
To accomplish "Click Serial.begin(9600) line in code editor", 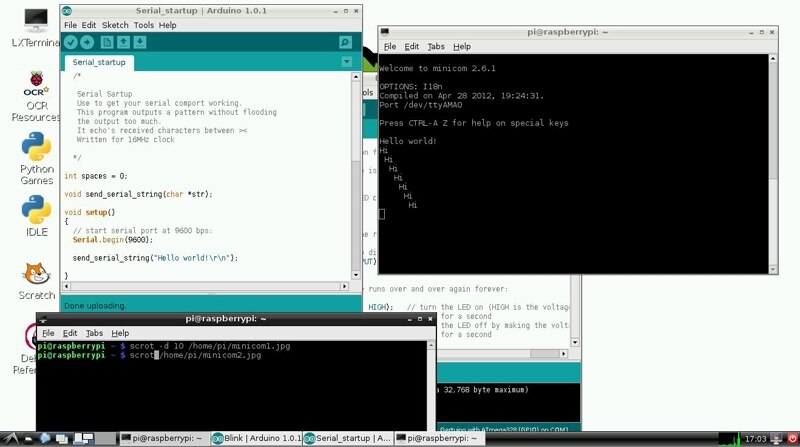I will click(113, 240).
